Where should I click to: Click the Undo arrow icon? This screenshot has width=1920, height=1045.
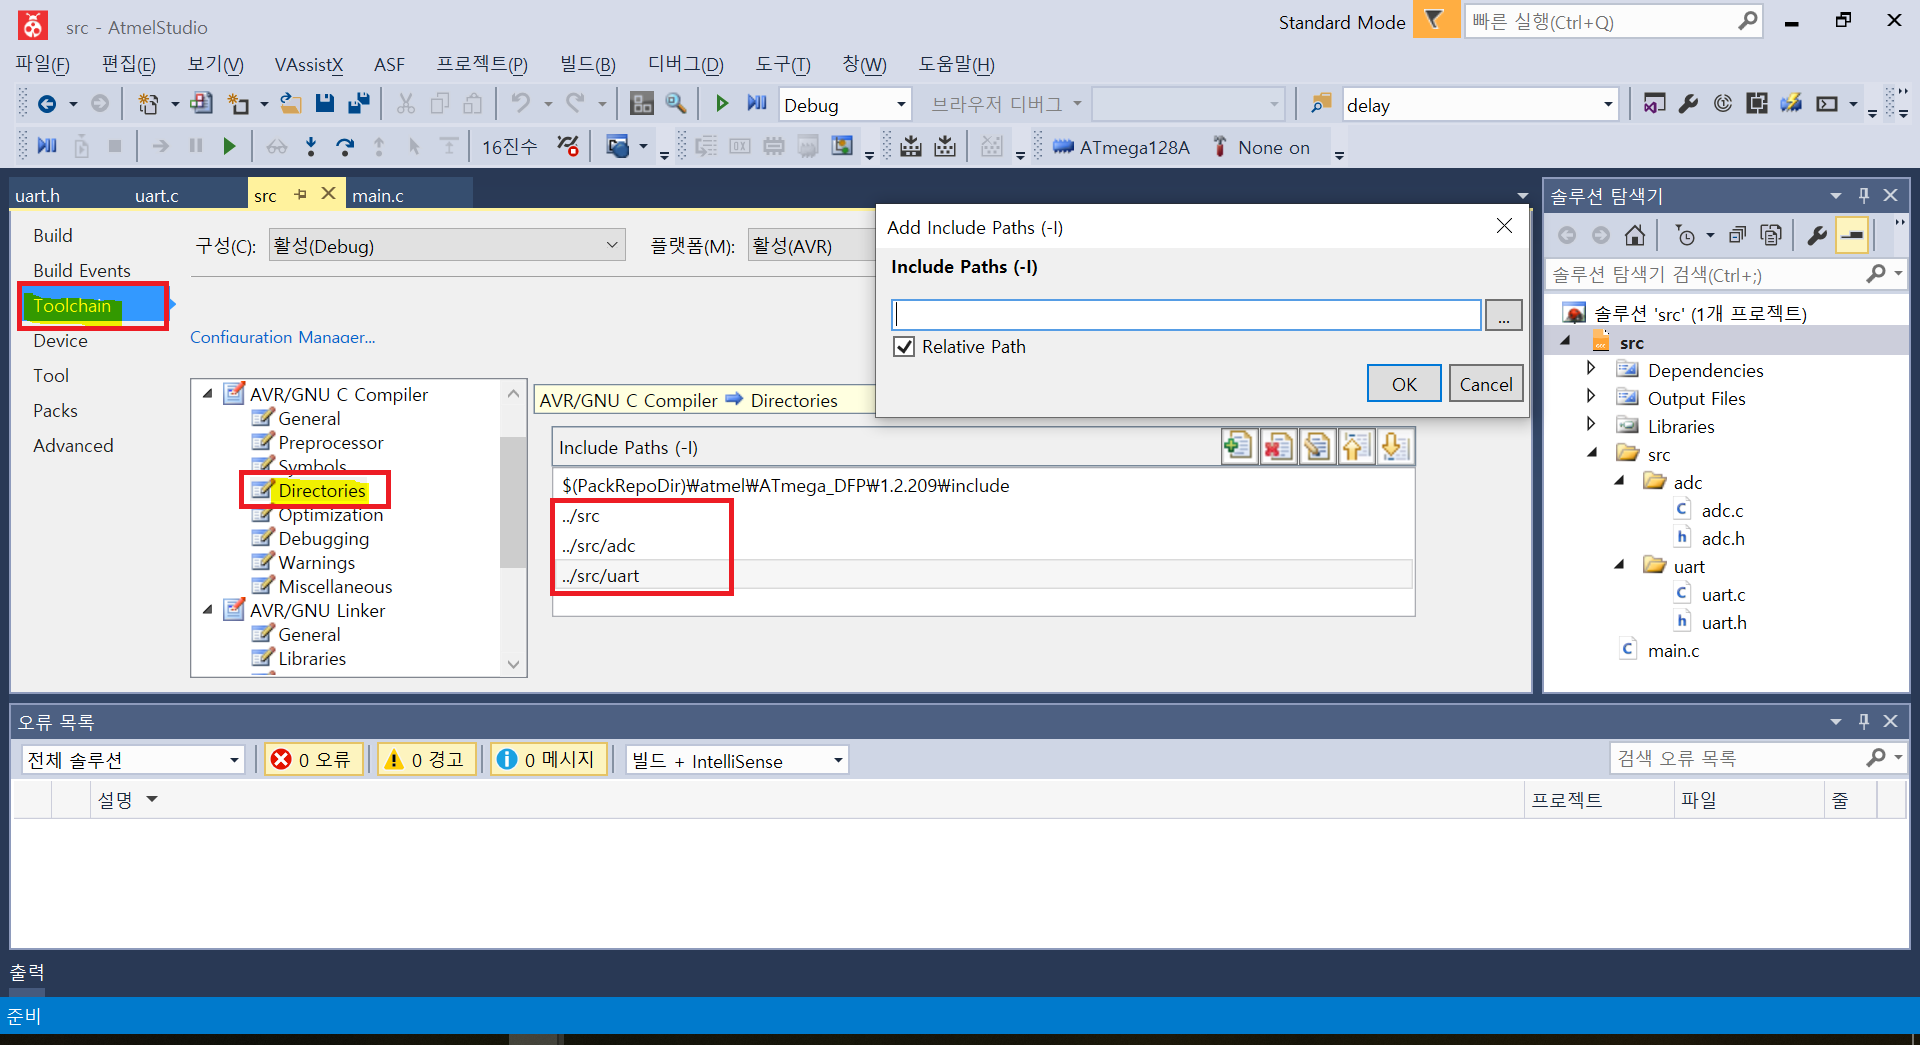click(x=520, y=104)
